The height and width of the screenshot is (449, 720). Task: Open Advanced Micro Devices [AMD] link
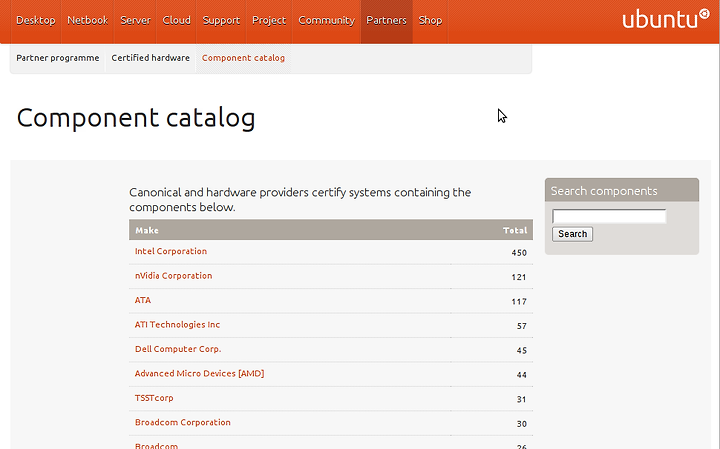click(x=199, y=374)
